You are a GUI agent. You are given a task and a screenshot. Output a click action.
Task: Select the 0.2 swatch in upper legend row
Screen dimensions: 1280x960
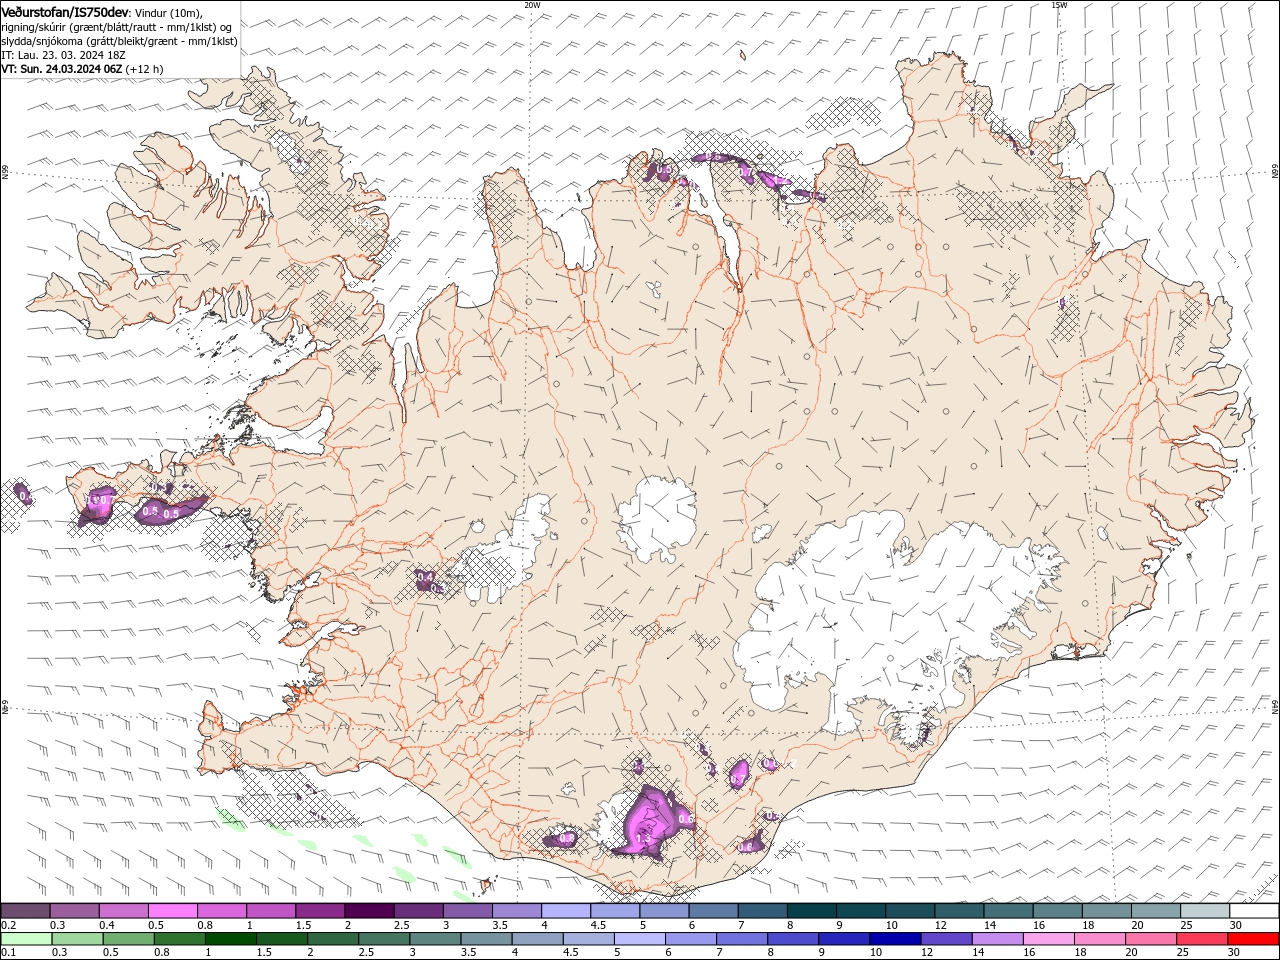26,911
